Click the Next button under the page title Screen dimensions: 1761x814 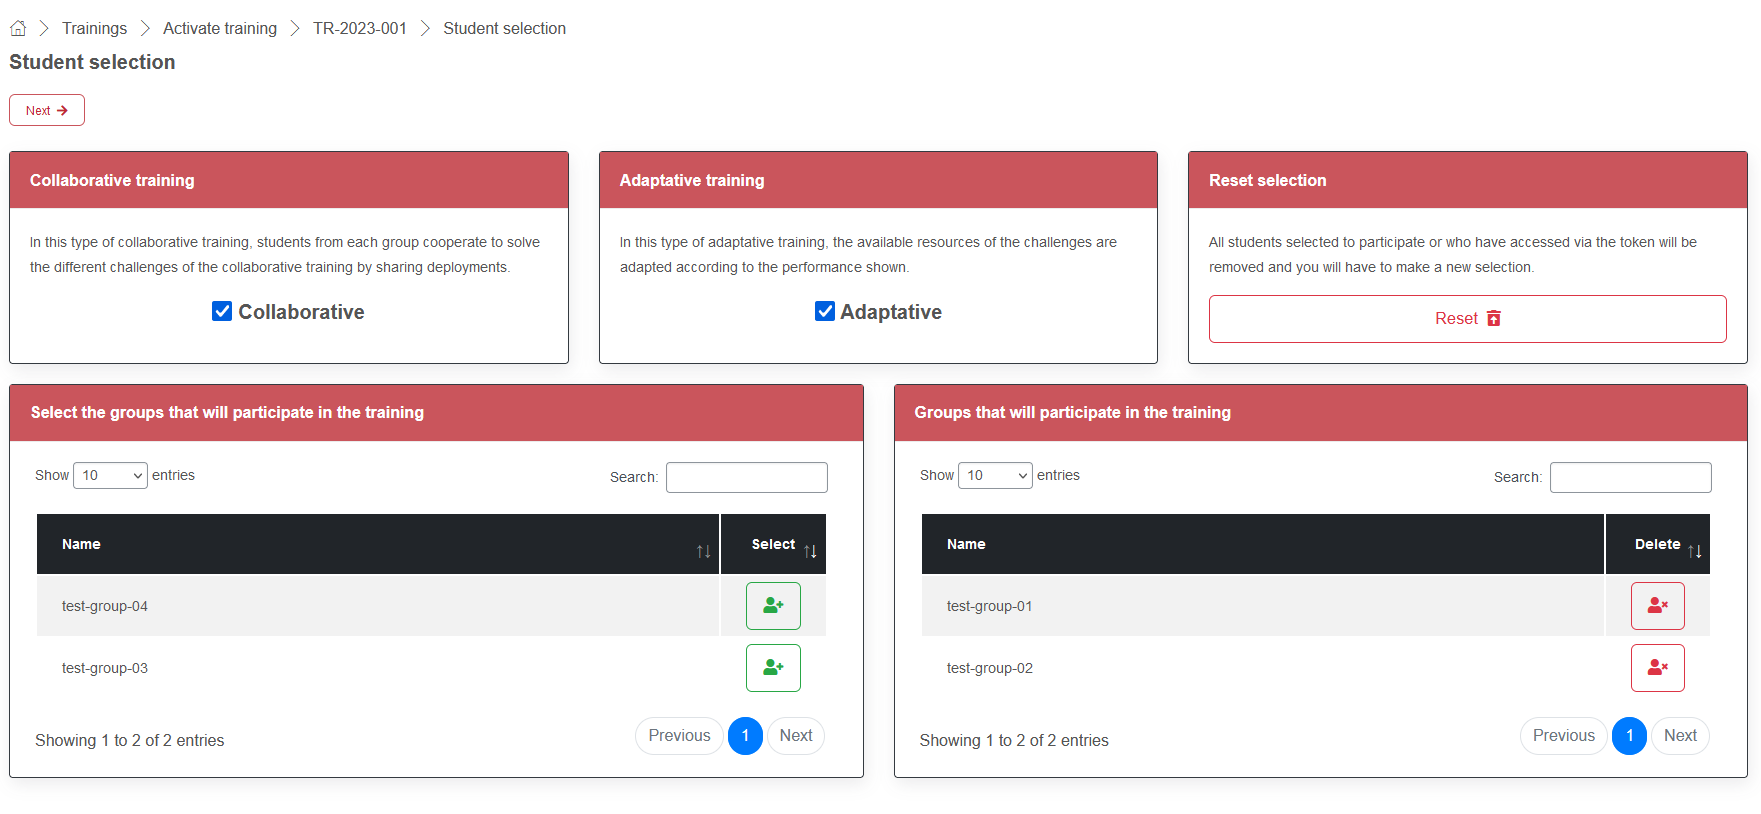click(x=47, y=110)
